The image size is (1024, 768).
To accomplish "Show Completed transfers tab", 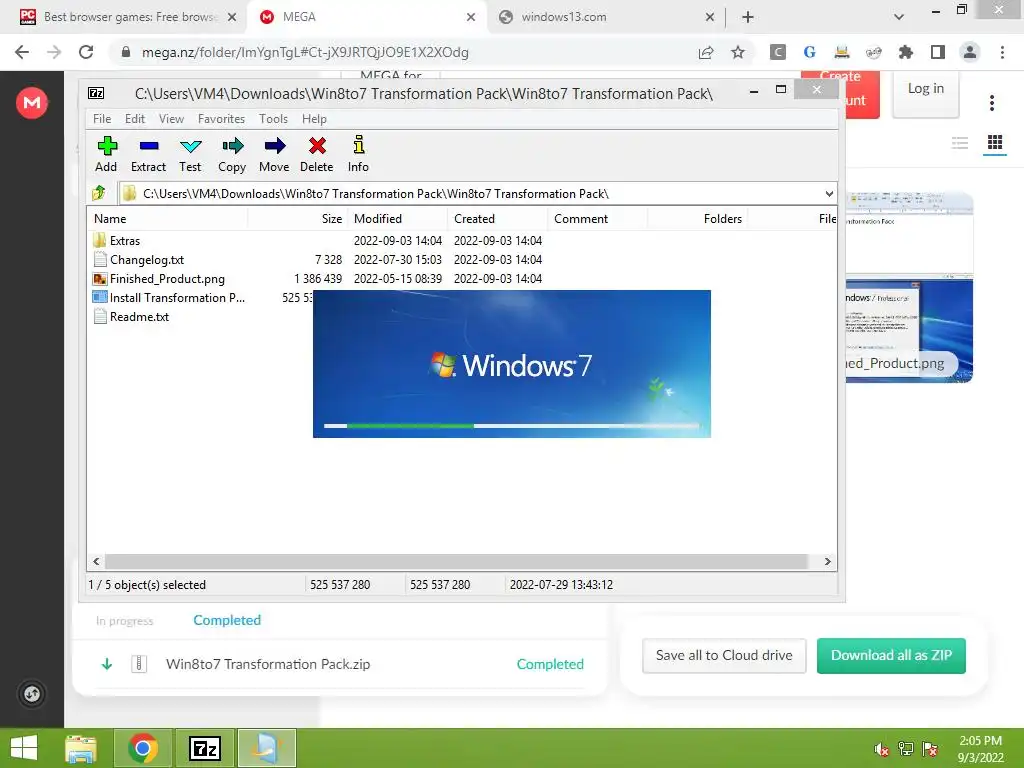I will 227,620.
